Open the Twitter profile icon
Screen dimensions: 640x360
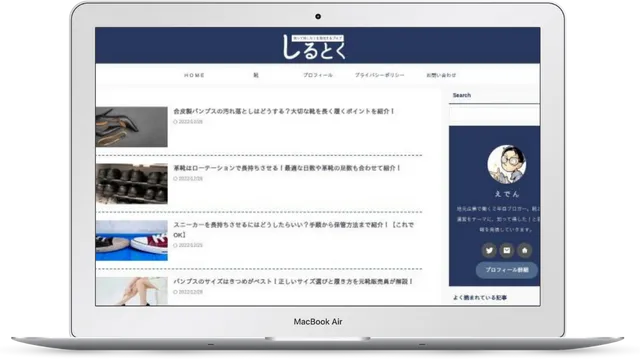(489, 250)
